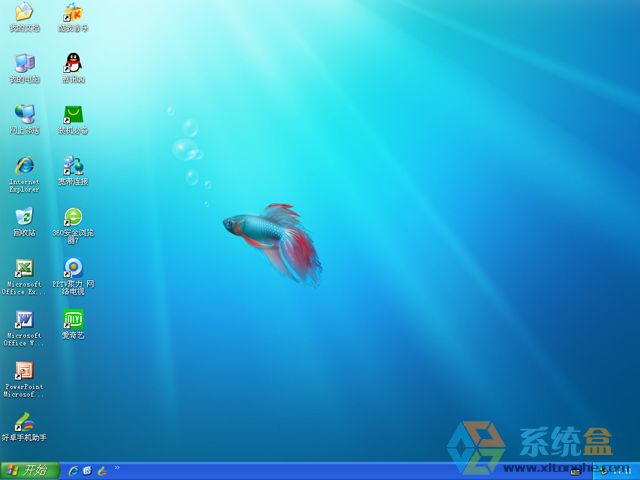Viewport: 640px width, 480px height.
Task: Launch Tencent QQ penguin icon
Action: coord(73,64)
